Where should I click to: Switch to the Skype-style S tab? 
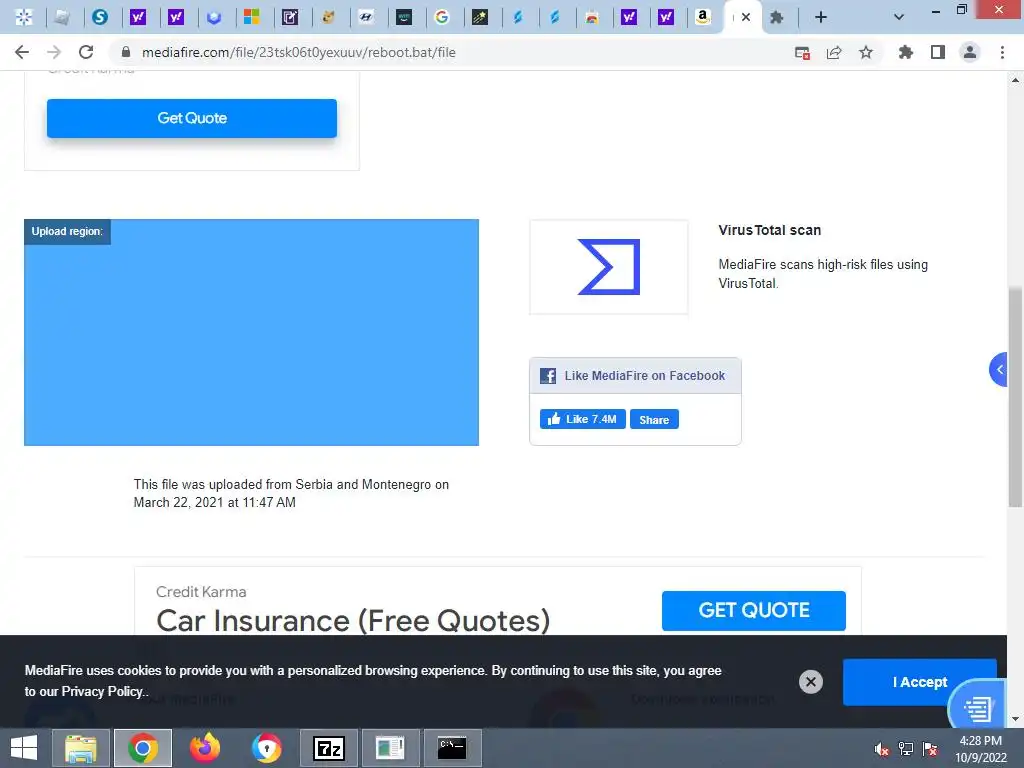click(100, 17)
